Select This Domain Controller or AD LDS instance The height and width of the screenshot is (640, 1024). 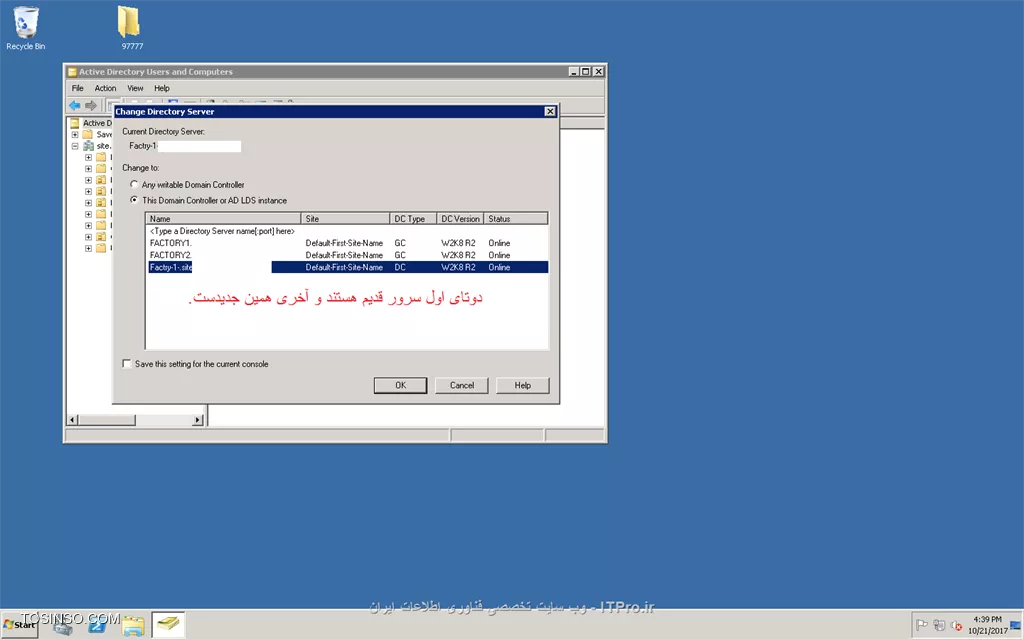click(x=135, y=200)
